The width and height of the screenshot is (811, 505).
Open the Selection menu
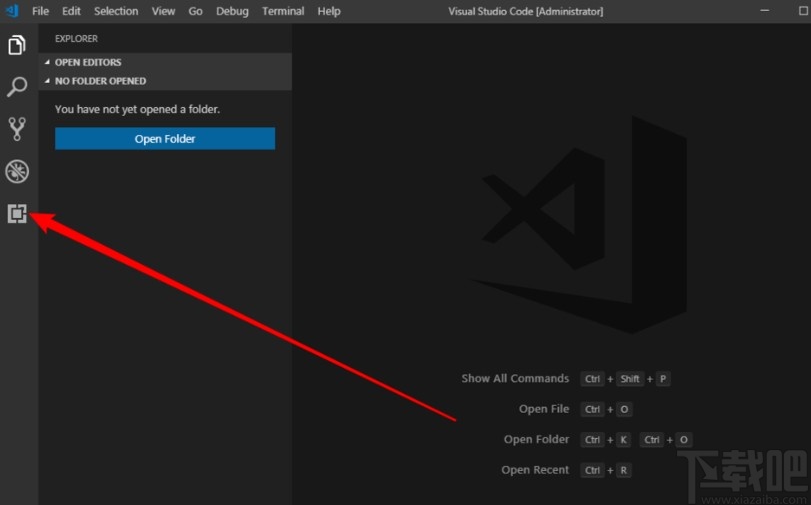click(x=116, y=11)
